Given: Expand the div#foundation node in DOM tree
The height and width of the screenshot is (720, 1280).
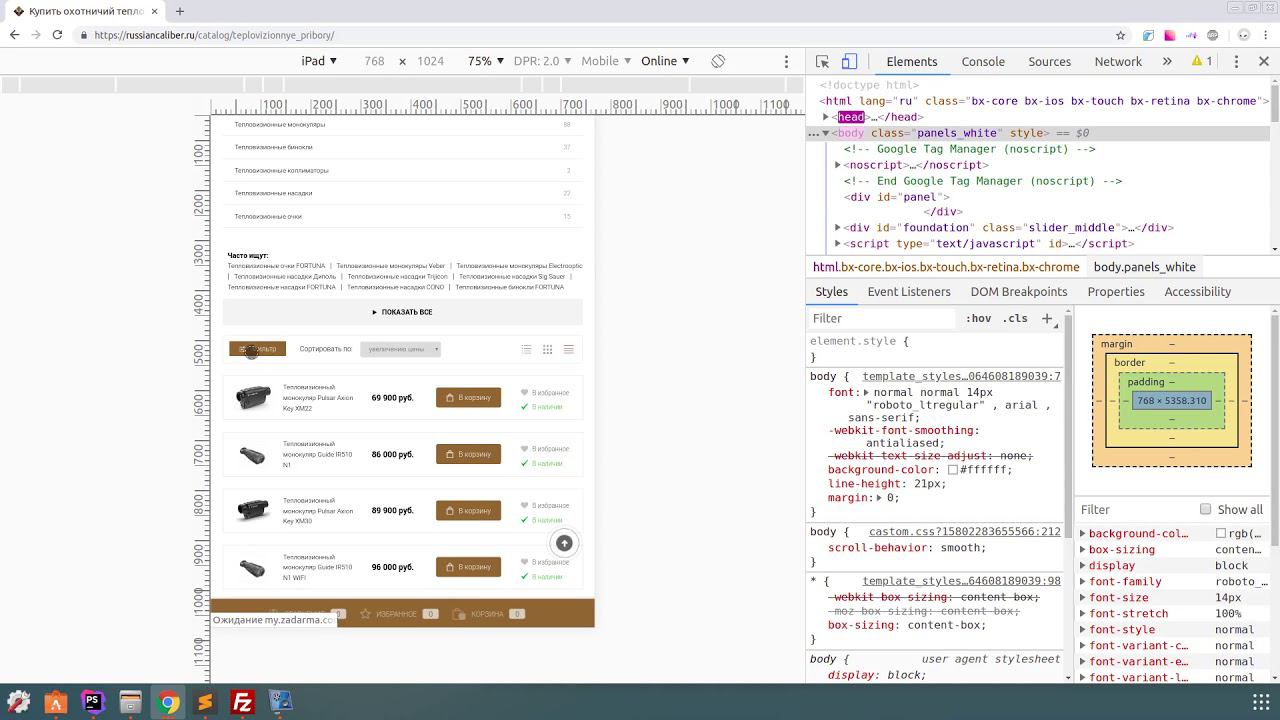Looking at the screenshot, I should tap(838, 228).
